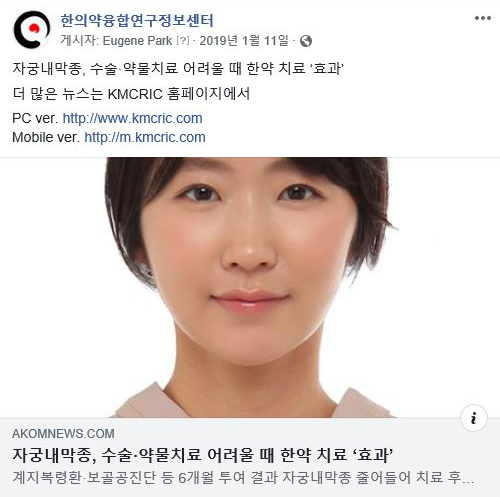The image size is (500, 497).
Task: Click the post's first line about 자궁내막종
Action: pos(178,69)
